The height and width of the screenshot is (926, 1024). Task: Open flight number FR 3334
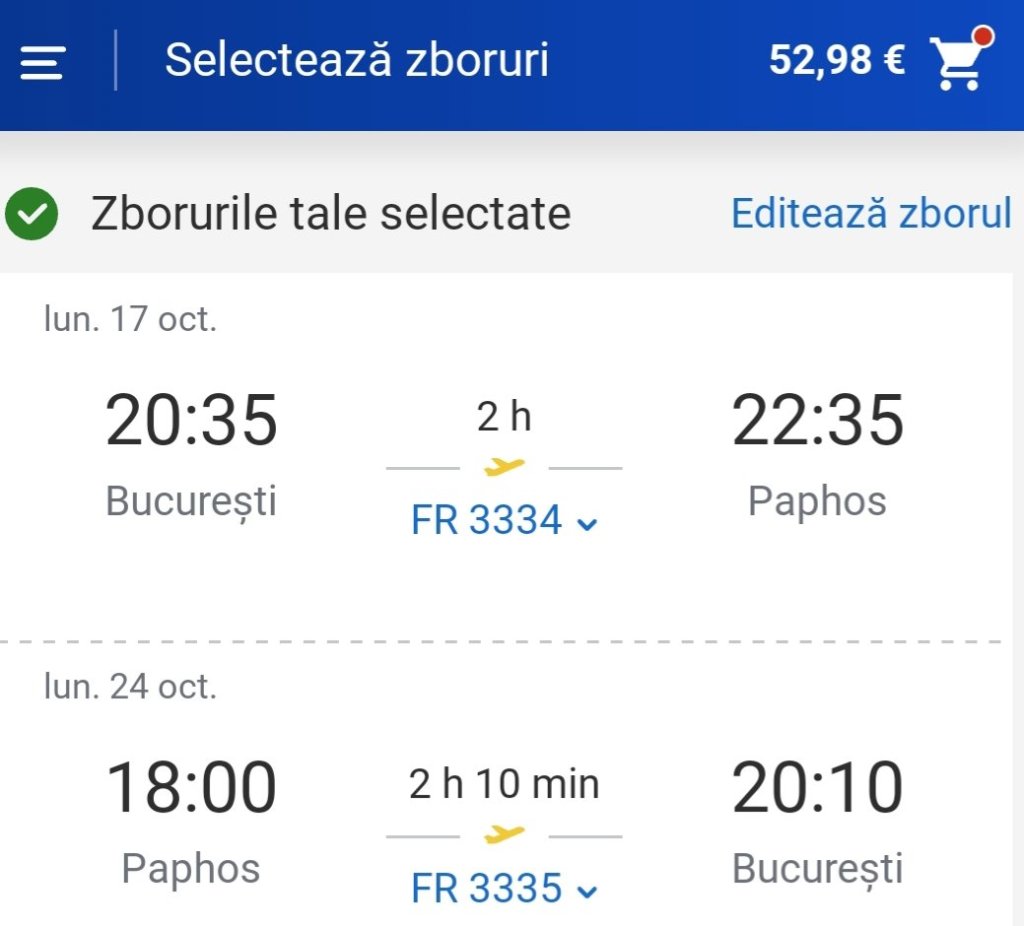click(487, 521)
